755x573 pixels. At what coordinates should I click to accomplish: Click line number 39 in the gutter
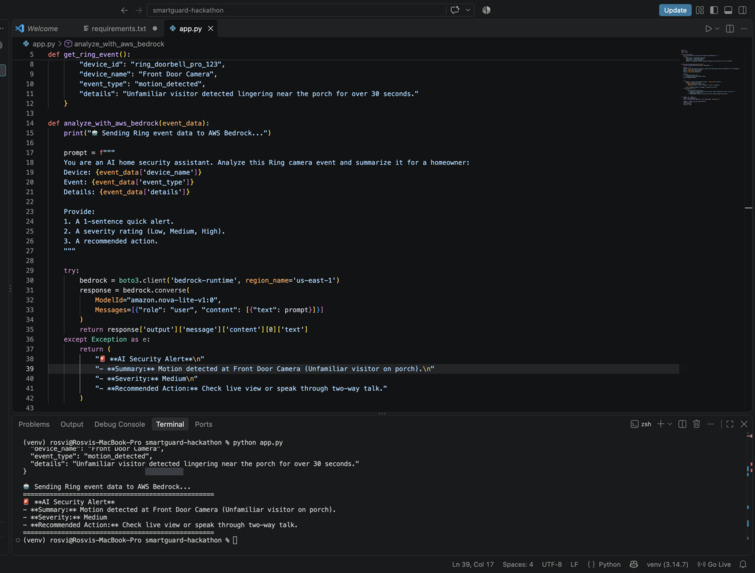30,369
